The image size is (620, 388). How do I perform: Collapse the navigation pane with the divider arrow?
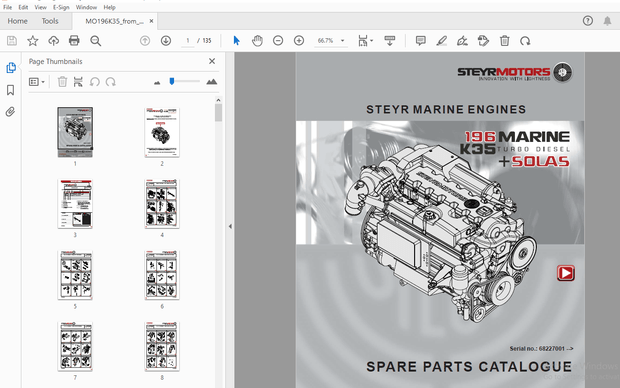[230, 227]
